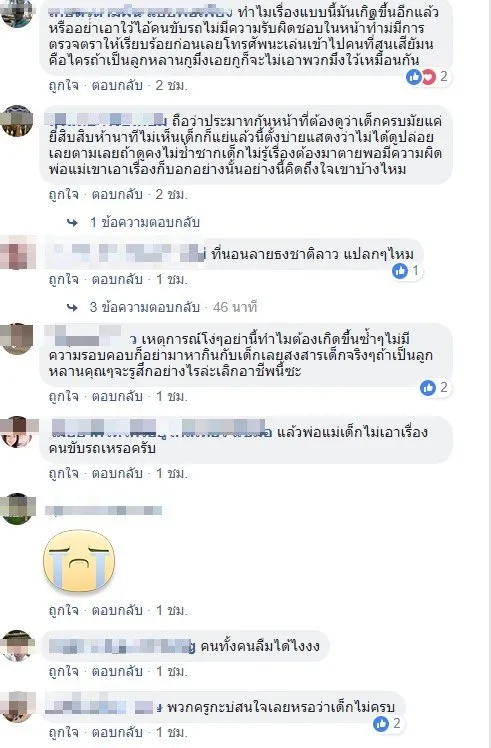Like the คนทั้งคนลืมได้ไงงง comment
The width and height of the screenshot is (491, 748).
[63, 672]
